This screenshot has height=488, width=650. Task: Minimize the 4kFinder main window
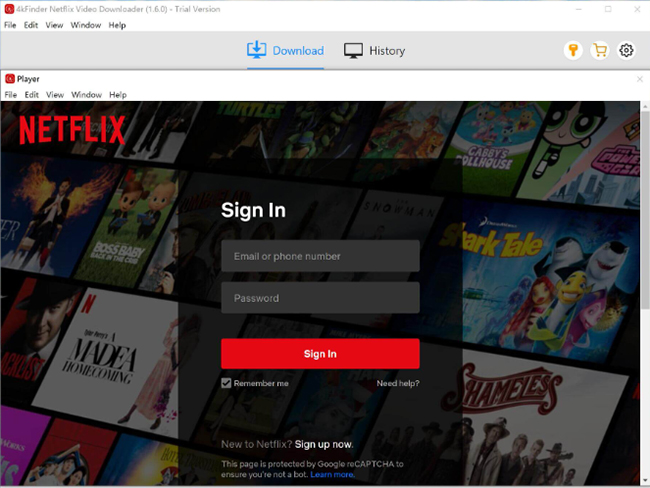tap(579, 9)
